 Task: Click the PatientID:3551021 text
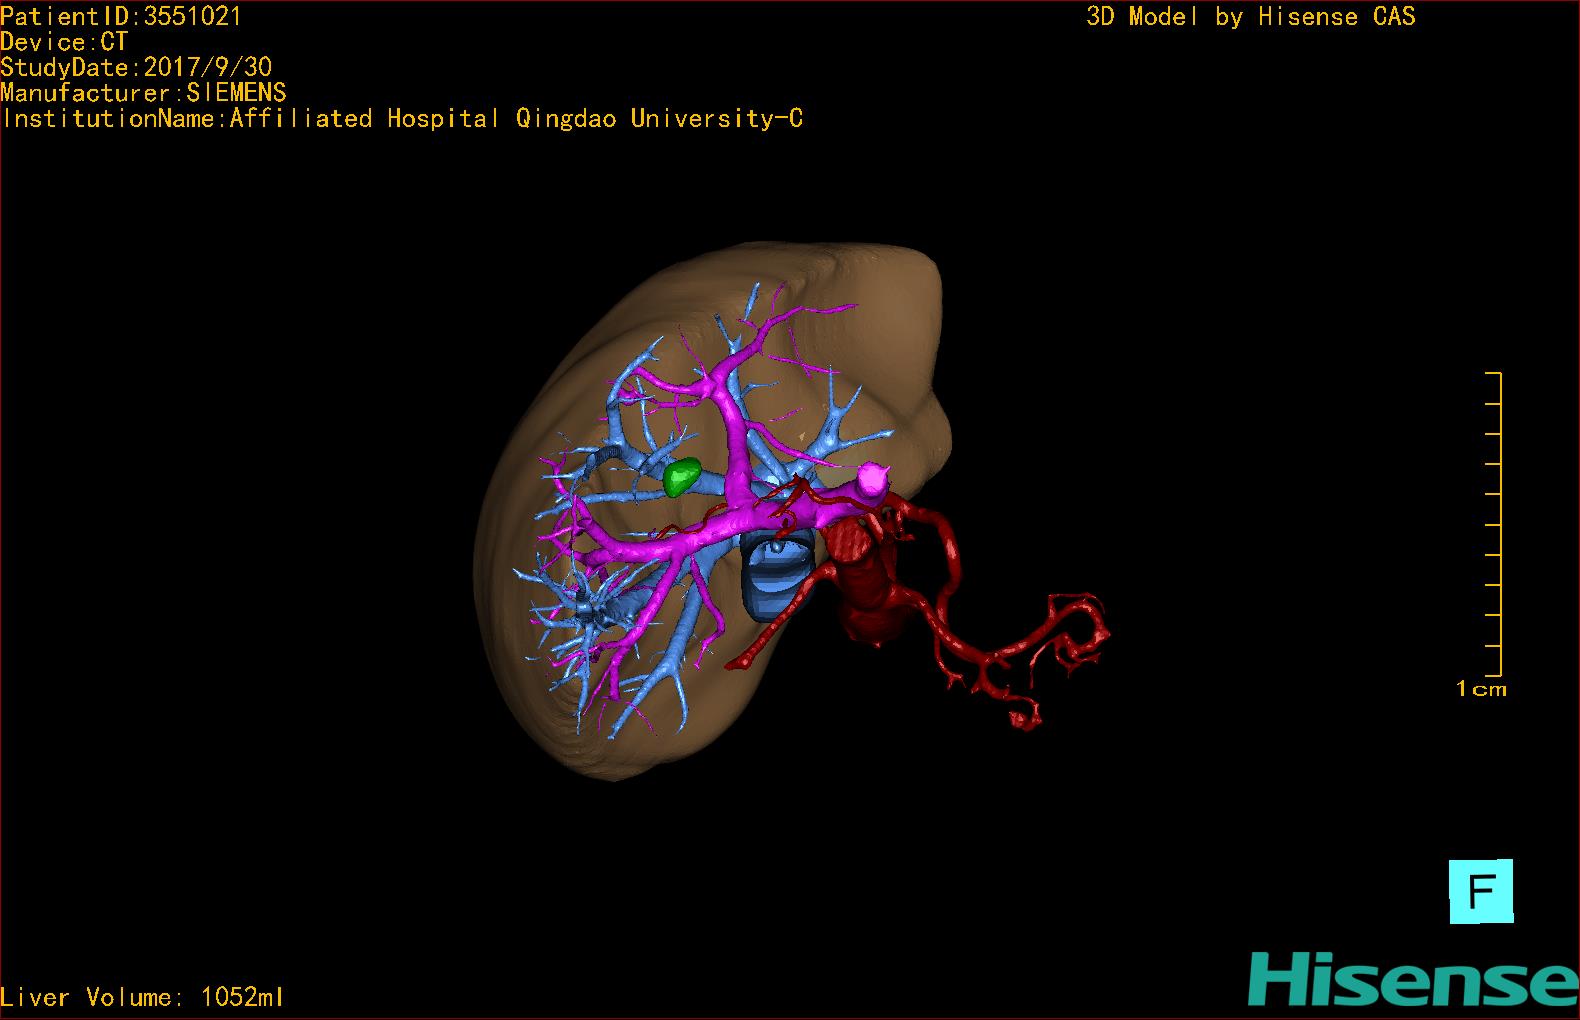pyautogui.click(x=121, y=16)
